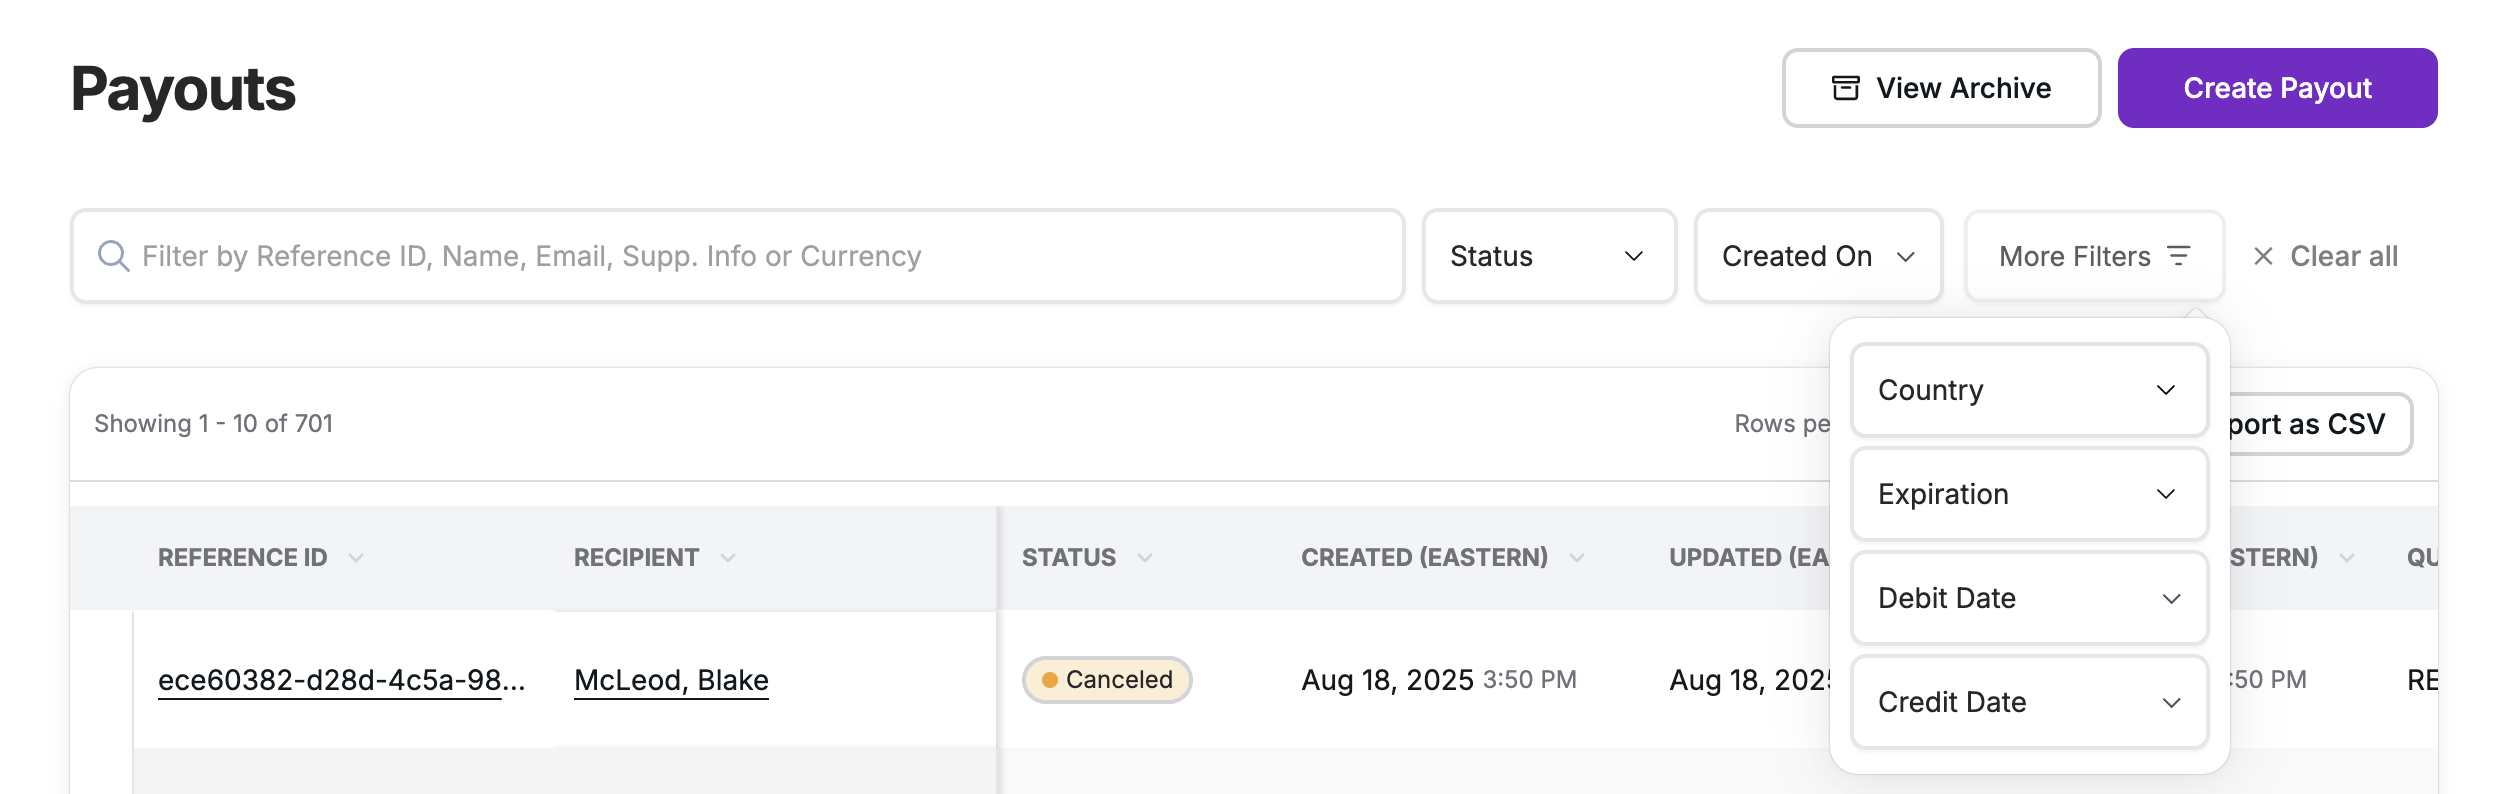Click the archive box icon in View Archive

(1845, 88)
